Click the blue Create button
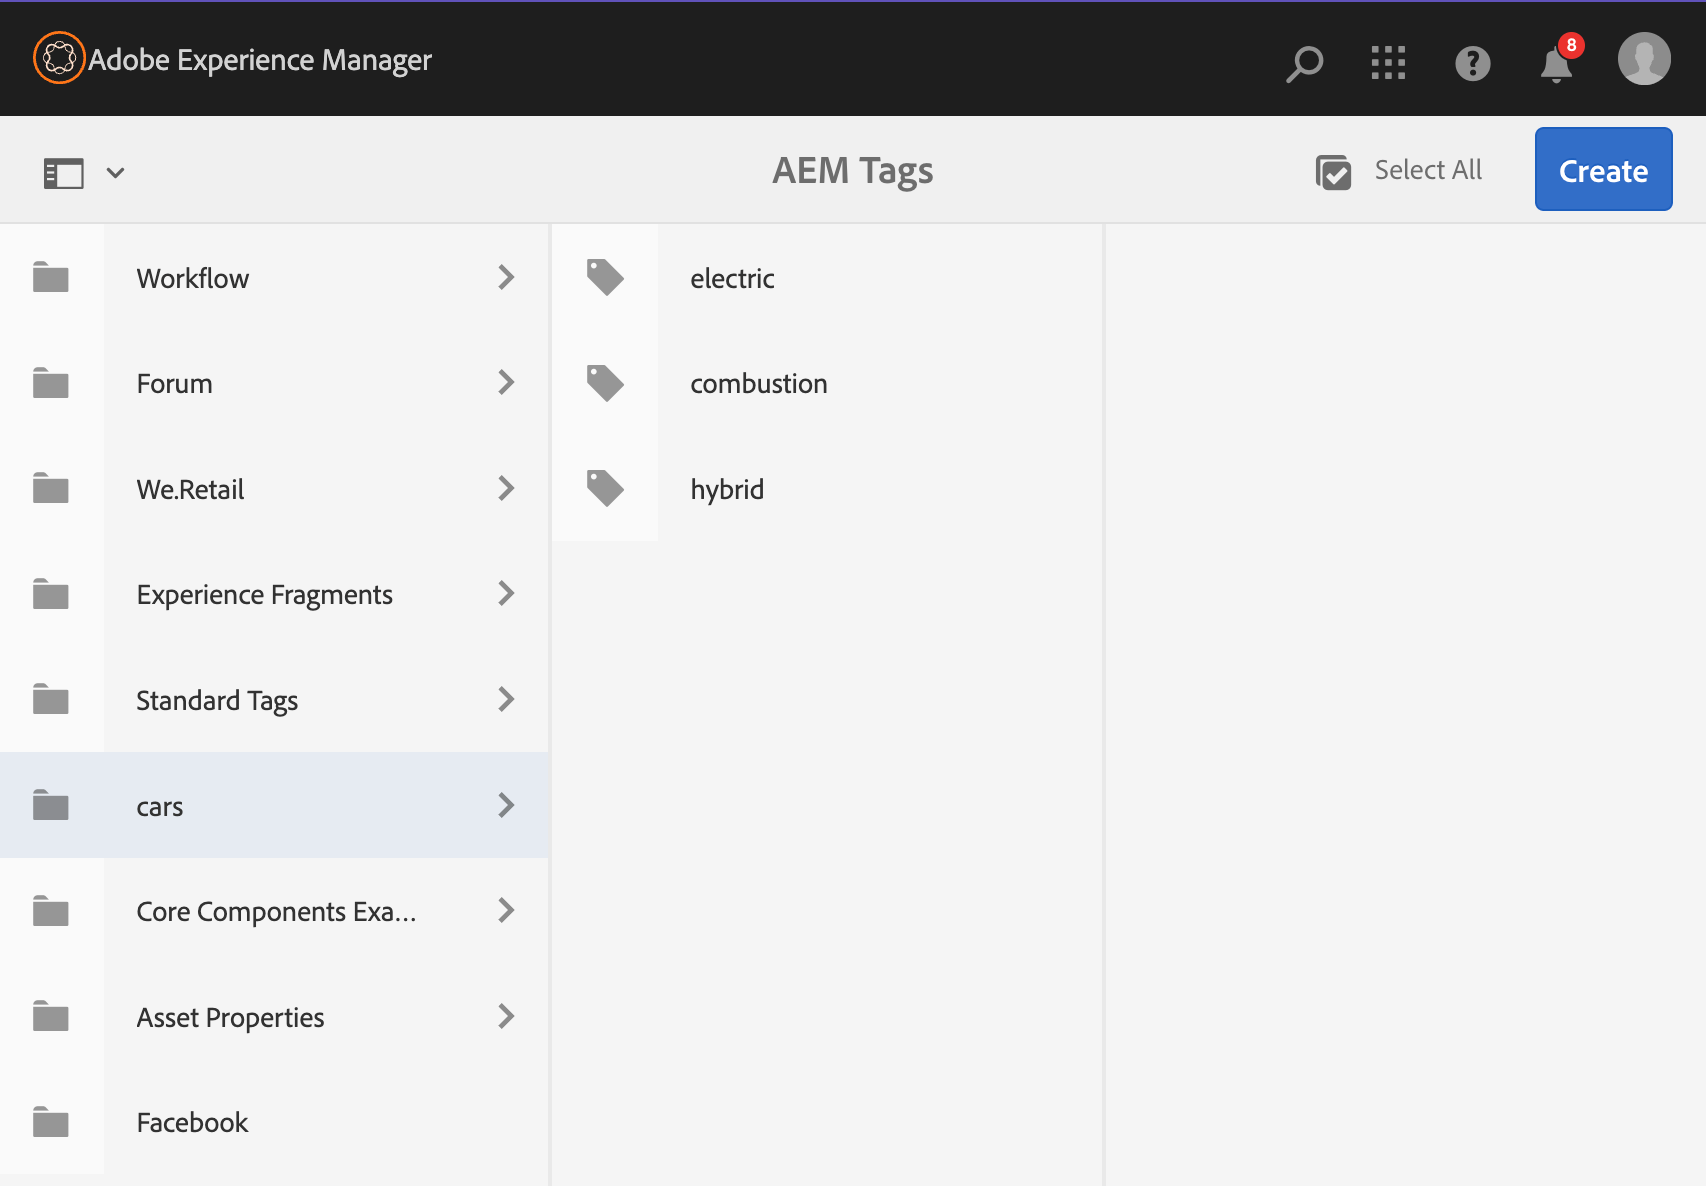Screen dimensions: 1706x1186 click(x=1603, y=169)
